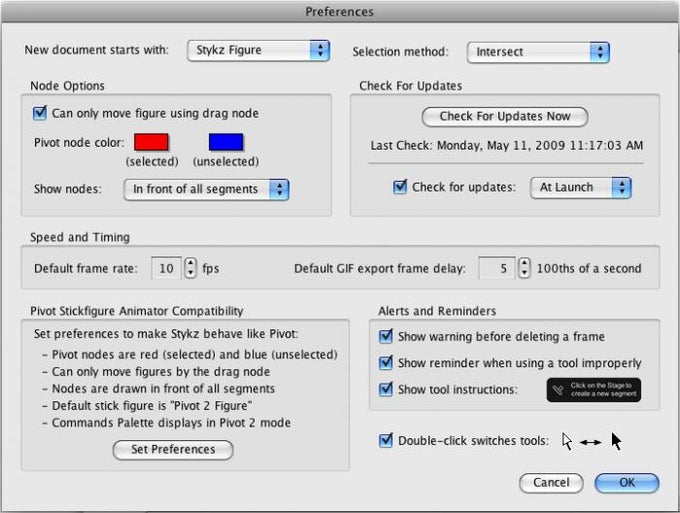This screenshot has height=513, width=680.
Task: Uncheck 'Show warning before deleting a frame'
Action: (386, 337)
